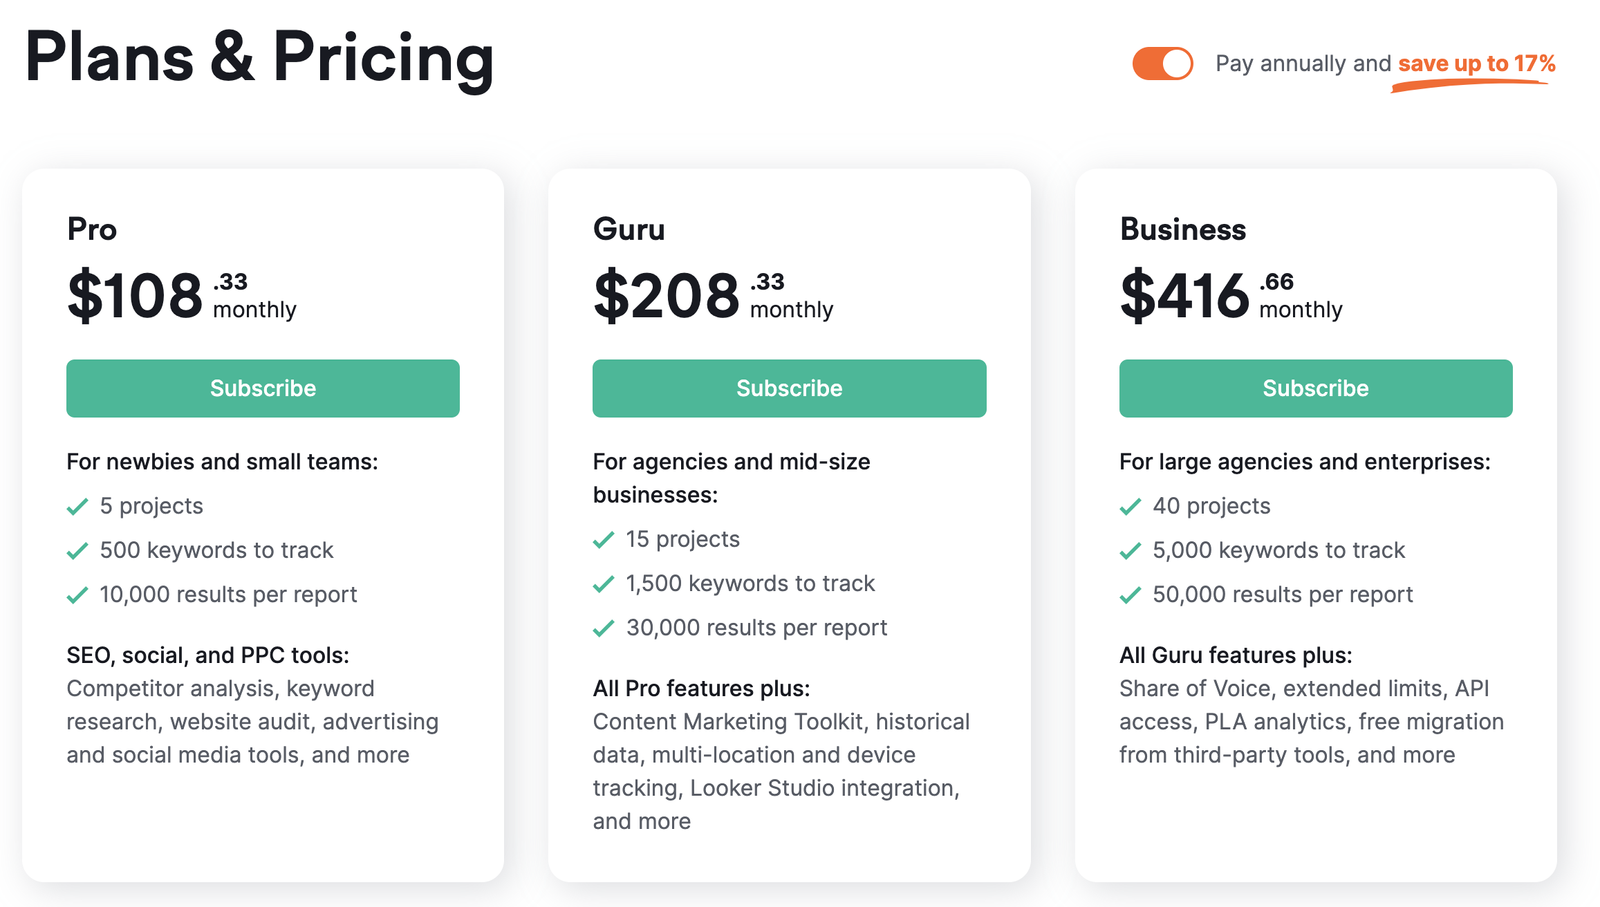This screenshot has height=907, width=1600.
Task: Subscribe to the Business plan
Action: [x=1315, y=388]
